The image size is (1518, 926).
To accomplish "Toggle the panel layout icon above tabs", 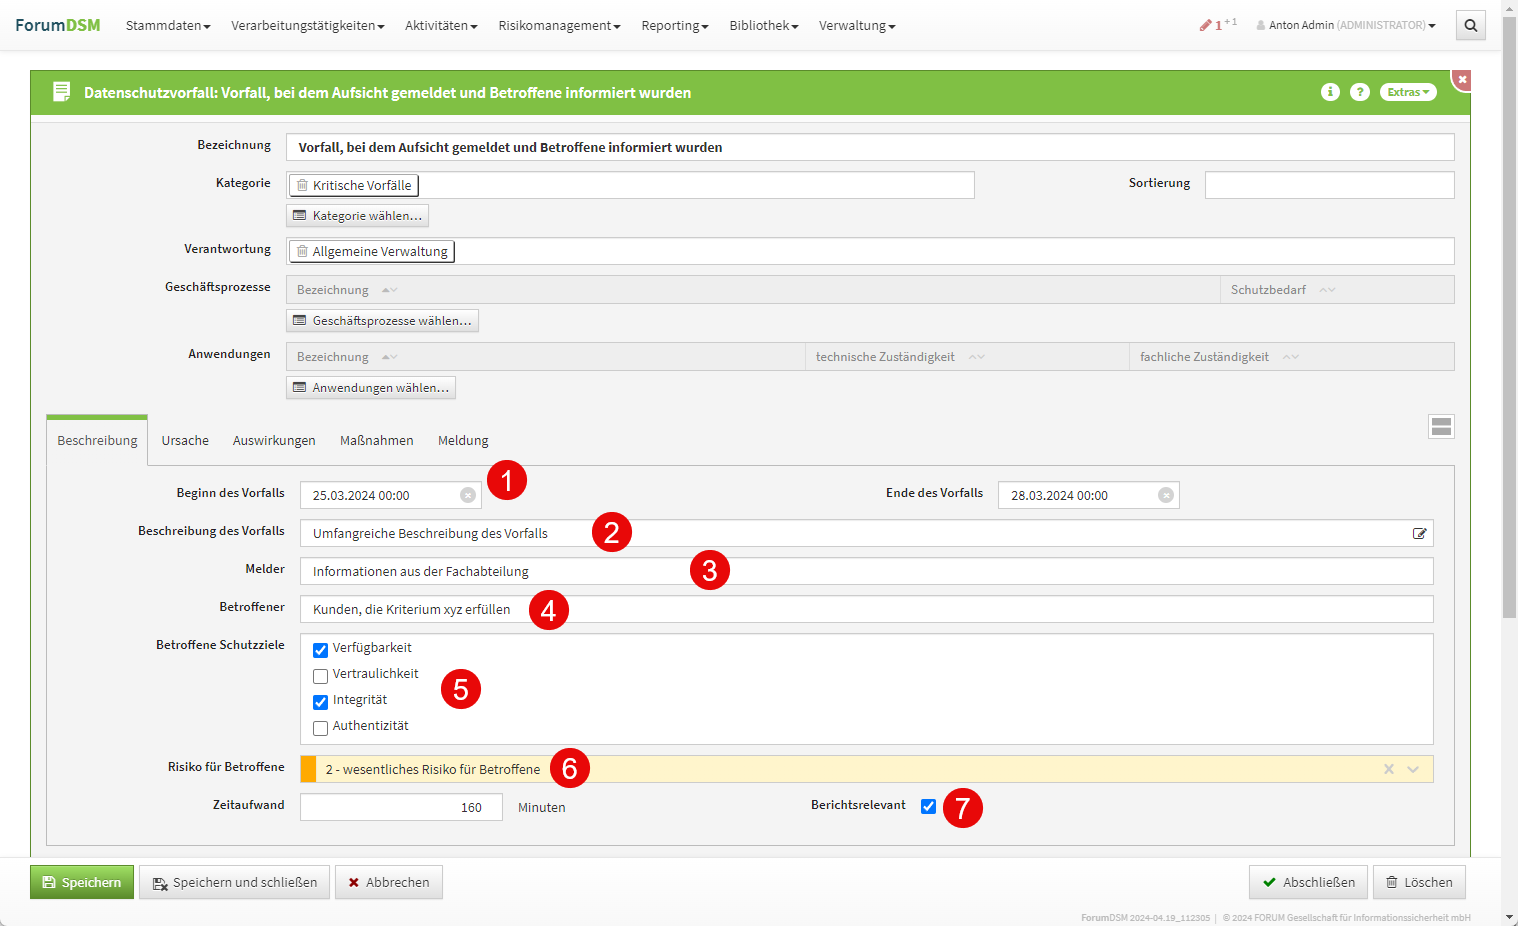I will tap(1441, 427).
